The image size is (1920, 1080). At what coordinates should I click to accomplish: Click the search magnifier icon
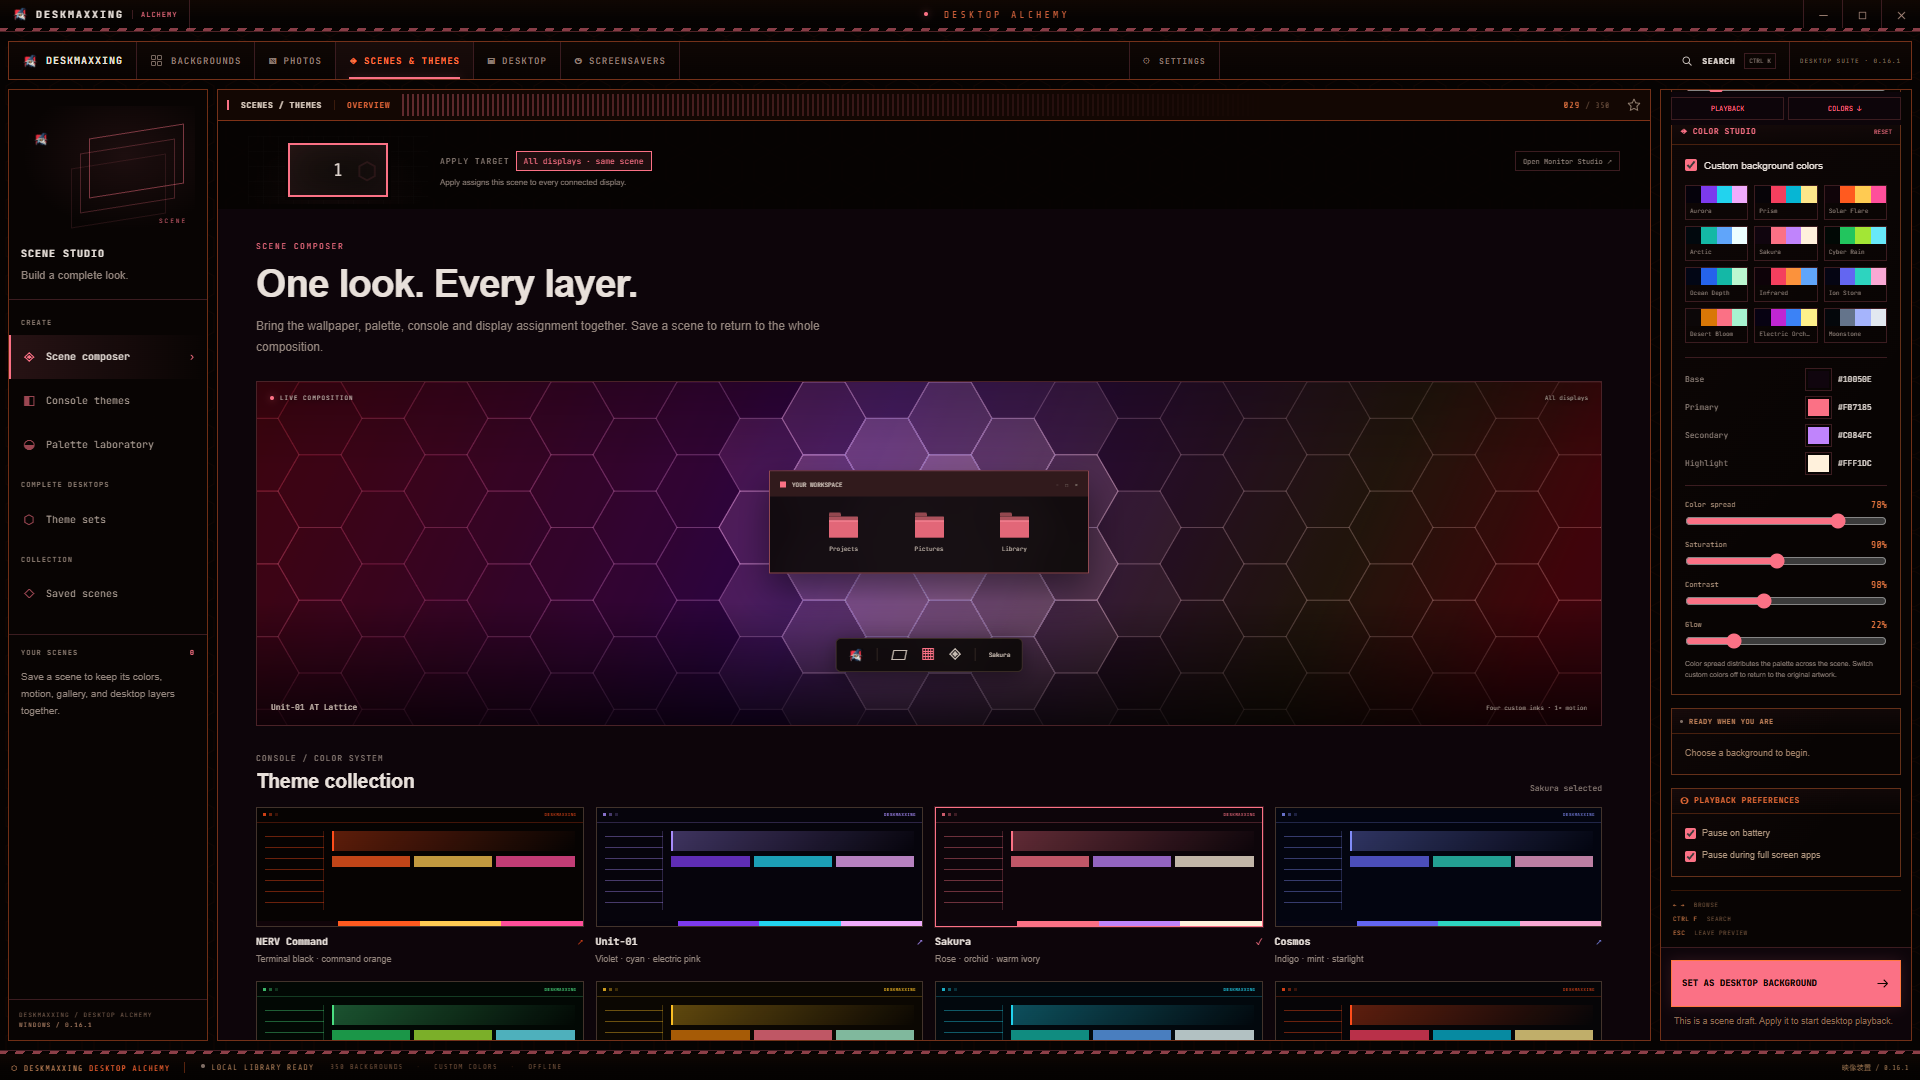coord(1687,61)
